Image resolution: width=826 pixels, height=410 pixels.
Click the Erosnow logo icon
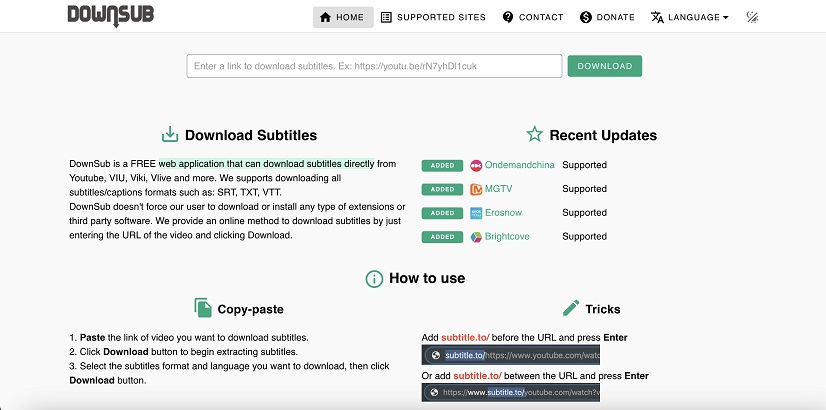(x=476, y=213)
